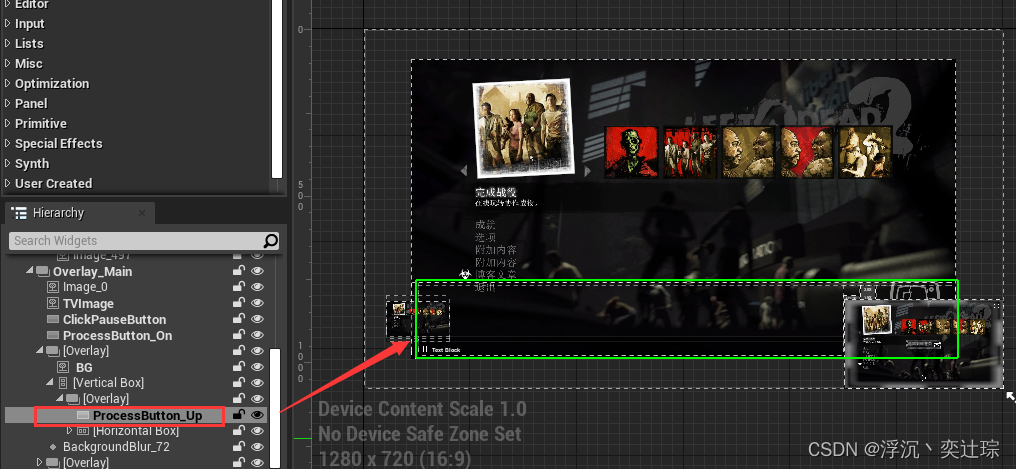Select the four survivors on red thumbnail
The image size is (1016, 469).
[689, 152]
